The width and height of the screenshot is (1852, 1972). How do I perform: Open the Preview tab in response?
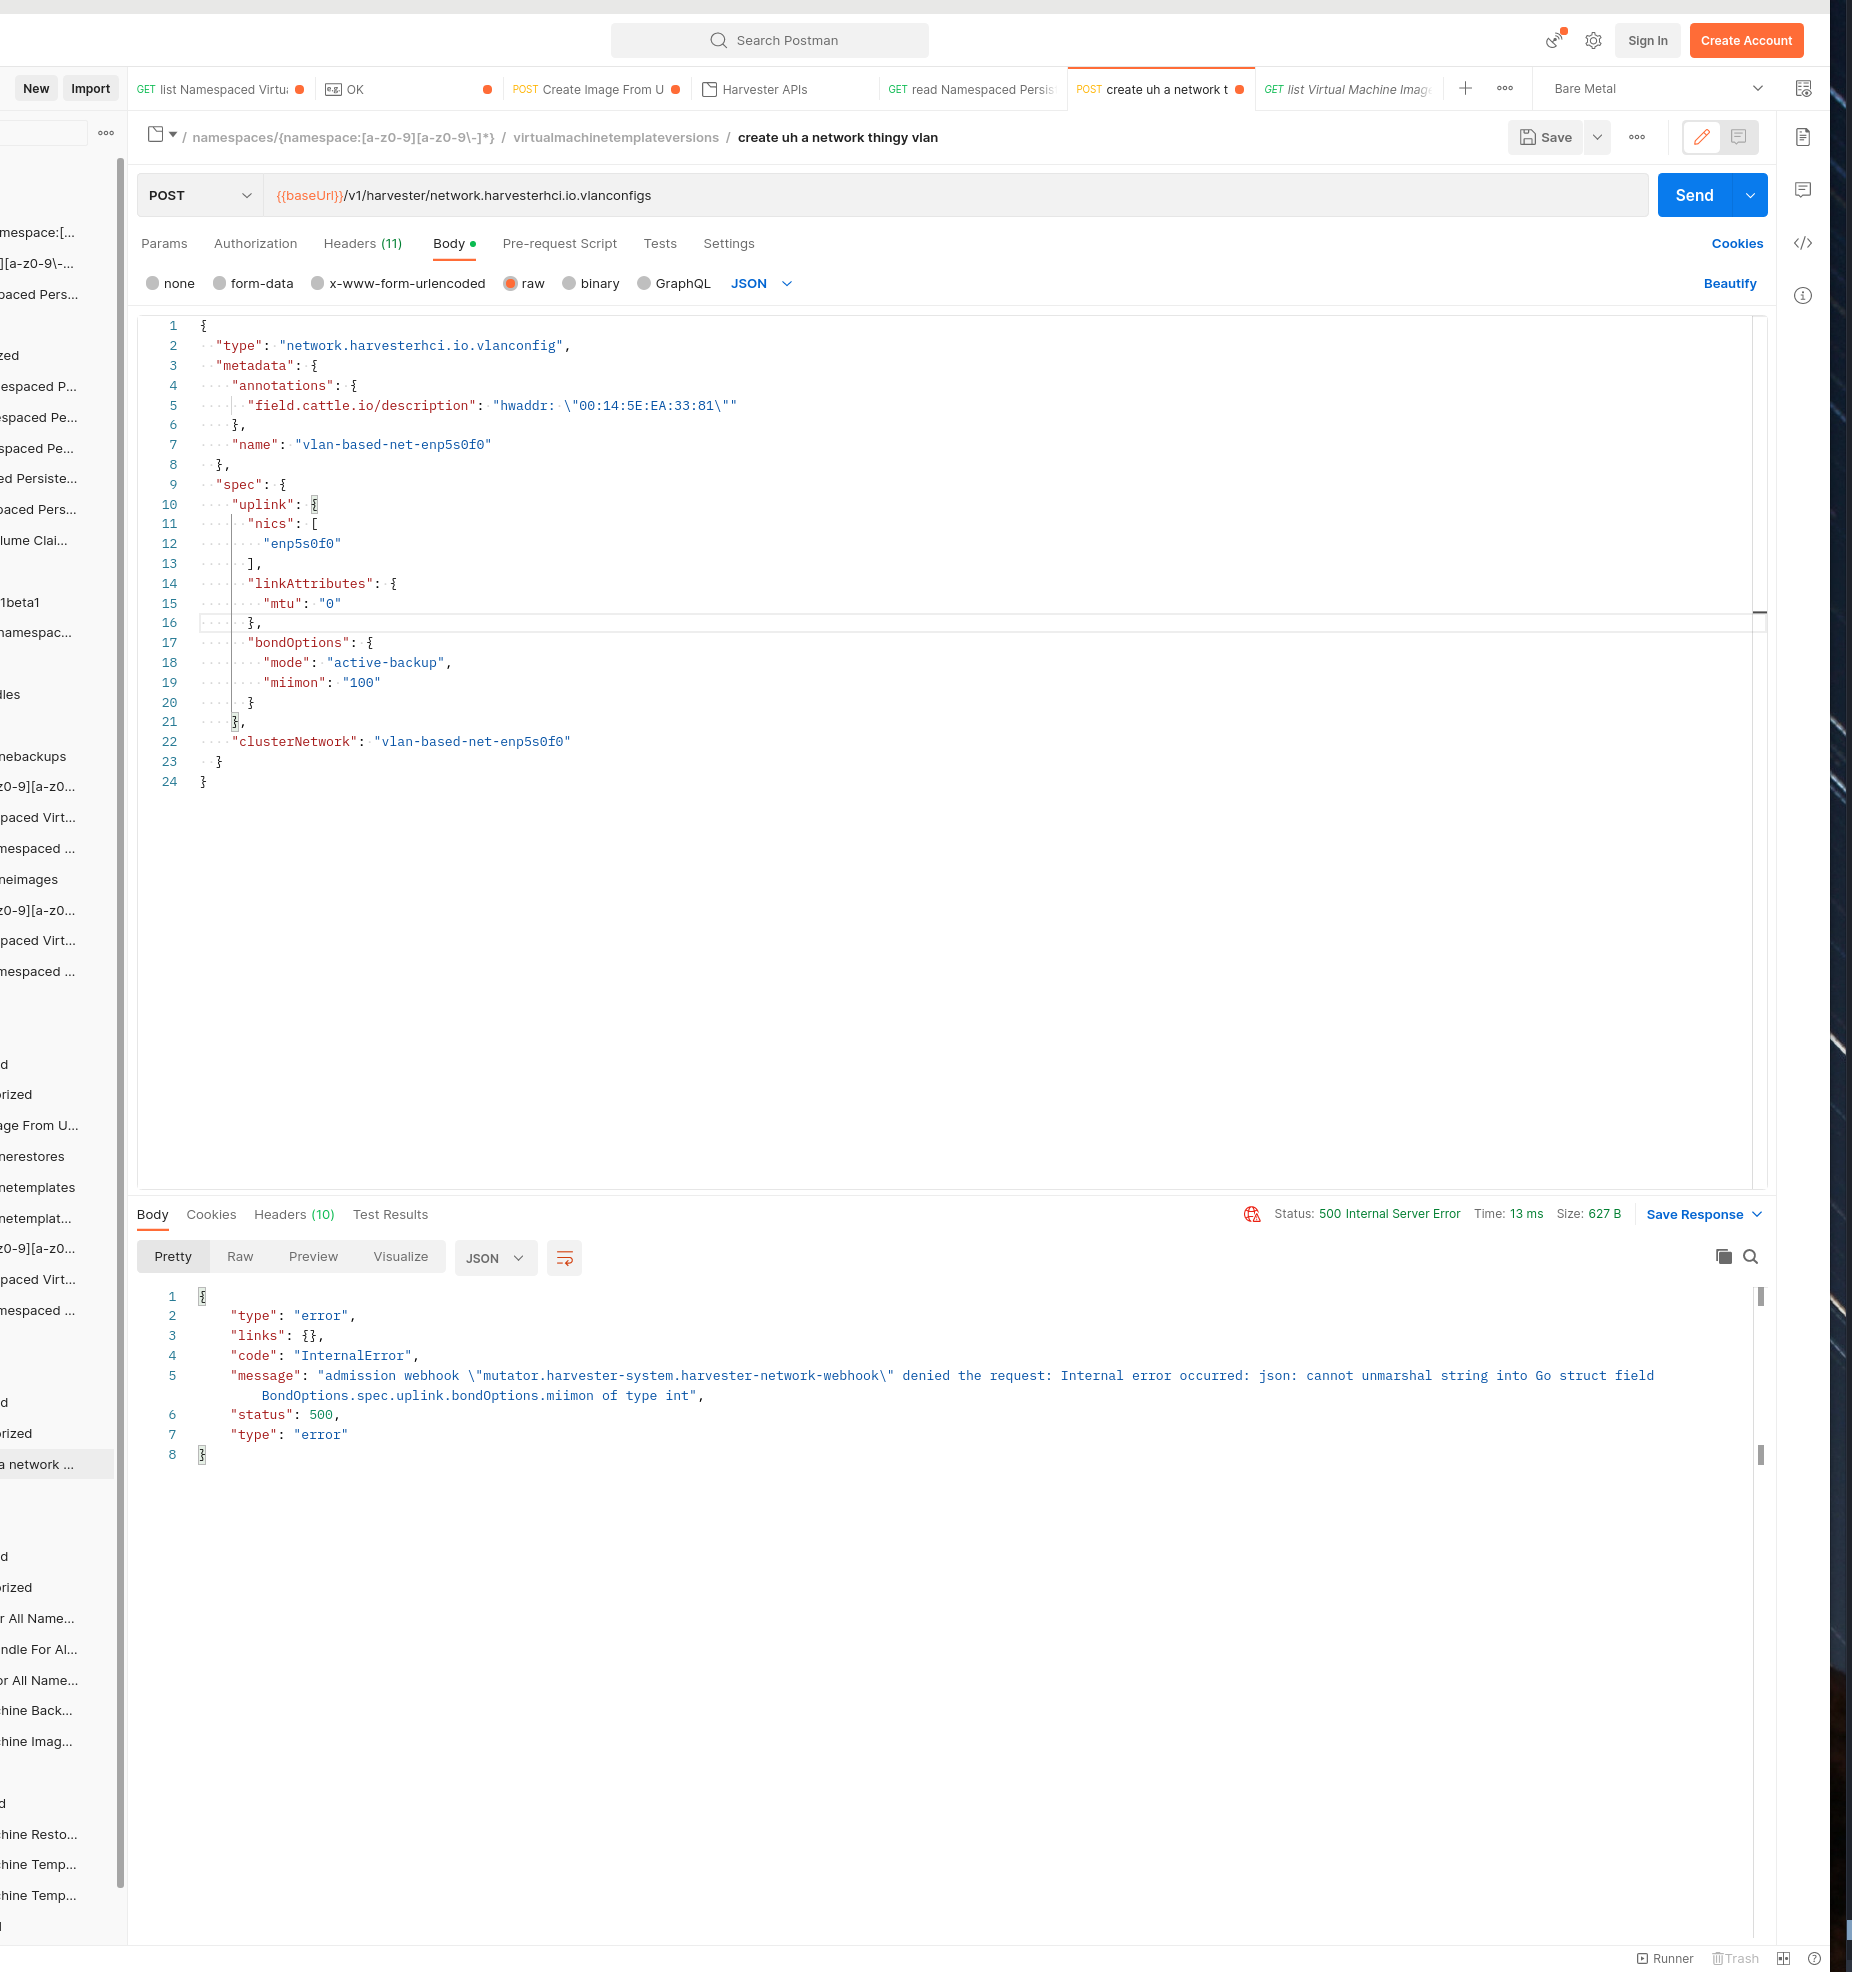[313, 1257]
